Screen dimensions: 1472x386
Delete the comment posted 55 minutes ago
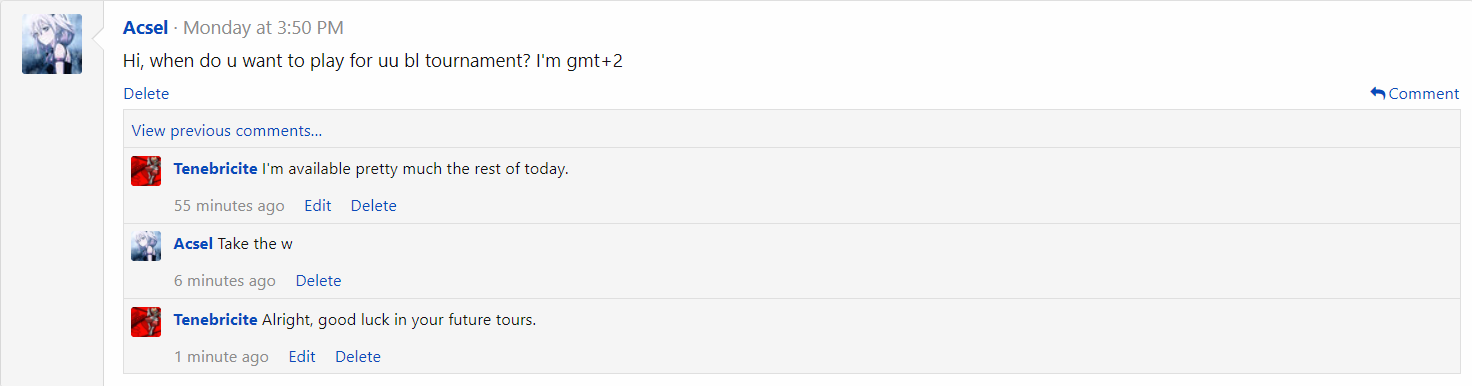374,206
